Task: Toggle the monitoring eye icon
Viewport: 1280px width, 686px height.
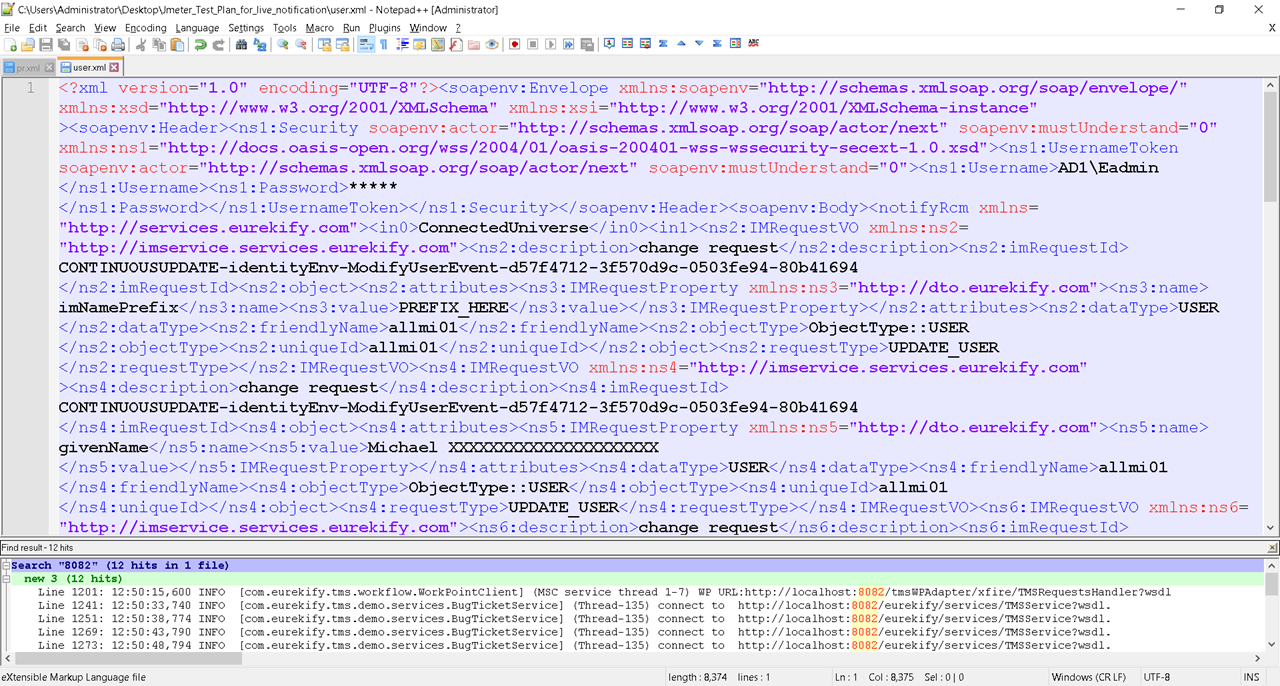Action: pyautogui.click(x=492, y=44)
